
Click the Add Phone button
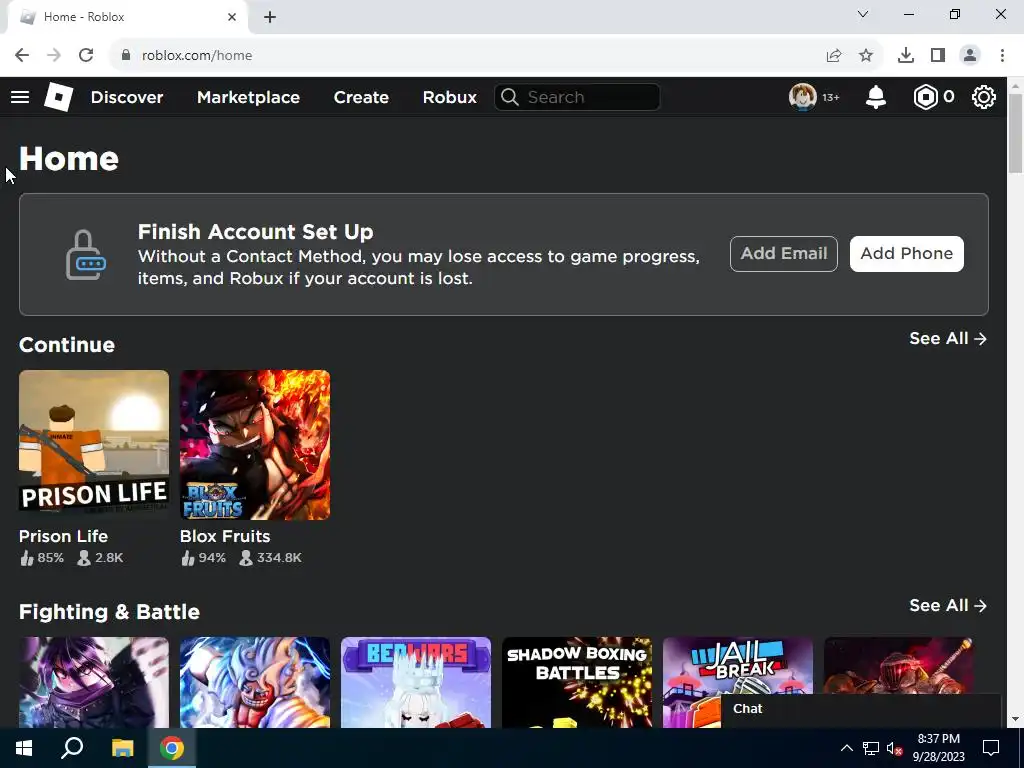pyautogui.click(x=906, y=253)
